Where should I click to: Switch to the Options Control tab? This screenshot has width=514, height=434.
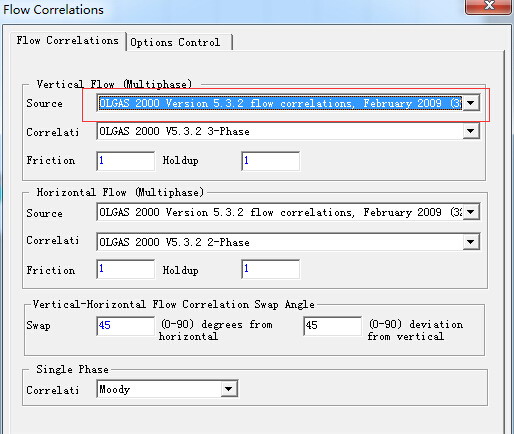click(x=179, y=42)
